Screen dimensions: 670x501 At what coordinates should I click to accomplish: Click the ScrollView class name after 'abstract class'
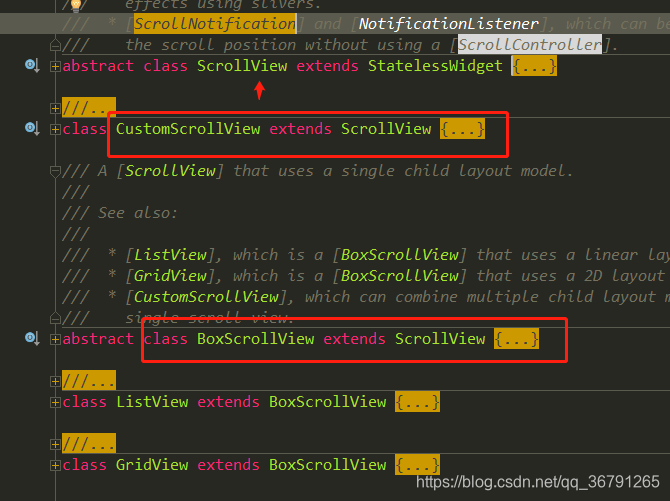tap(242, 66)
